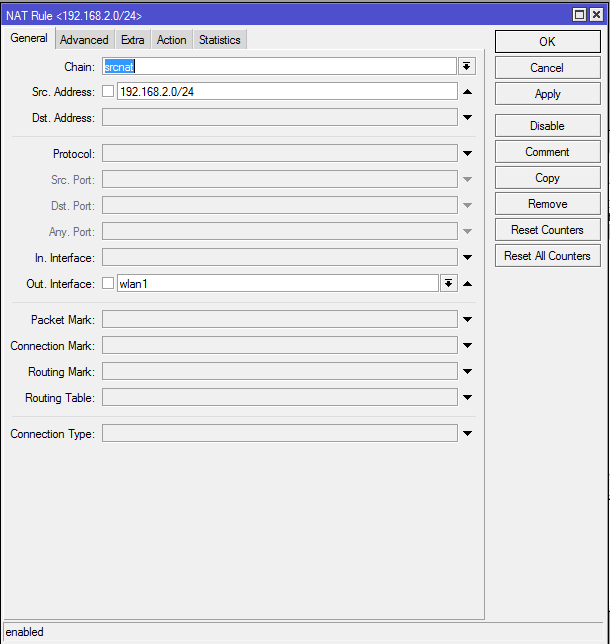Image resolution: width=610 pixels, height=644 pixels.
Task: Click the 'enabled' status bar text
Action: [x=25, y=632]
